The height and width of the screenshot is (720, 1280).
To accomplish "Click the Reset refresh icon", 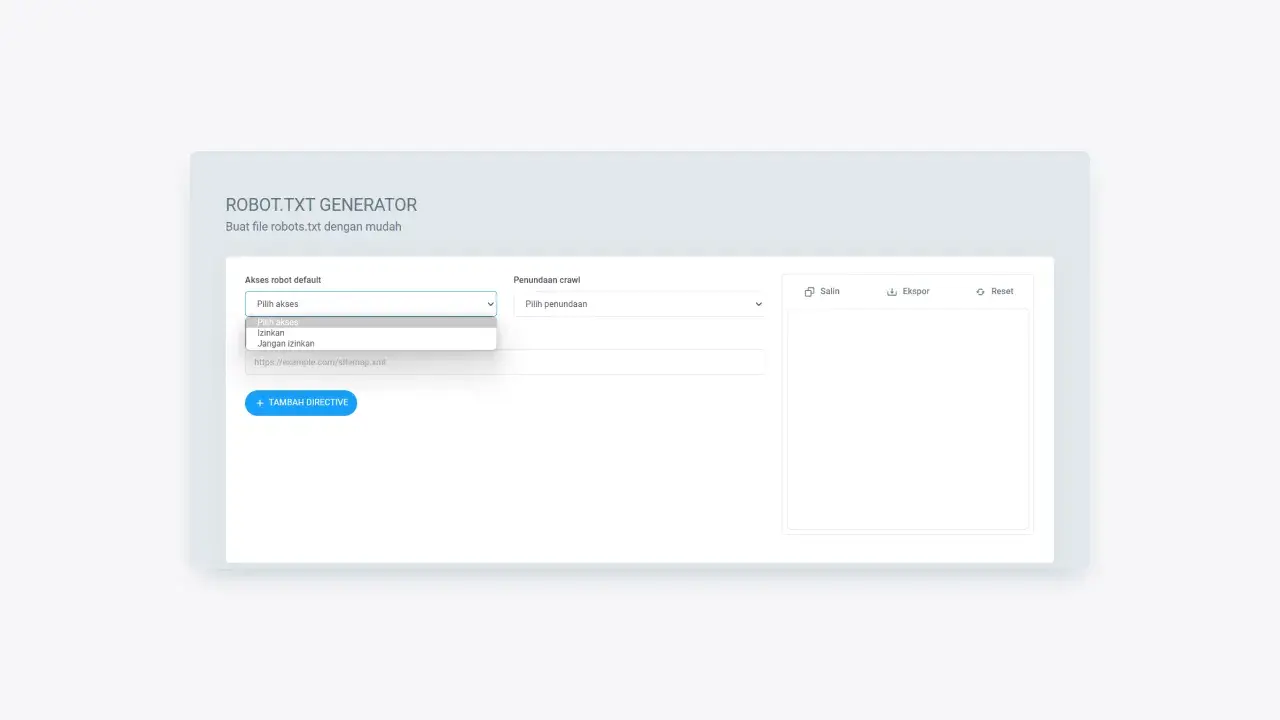I will click(x=980, y=292).
